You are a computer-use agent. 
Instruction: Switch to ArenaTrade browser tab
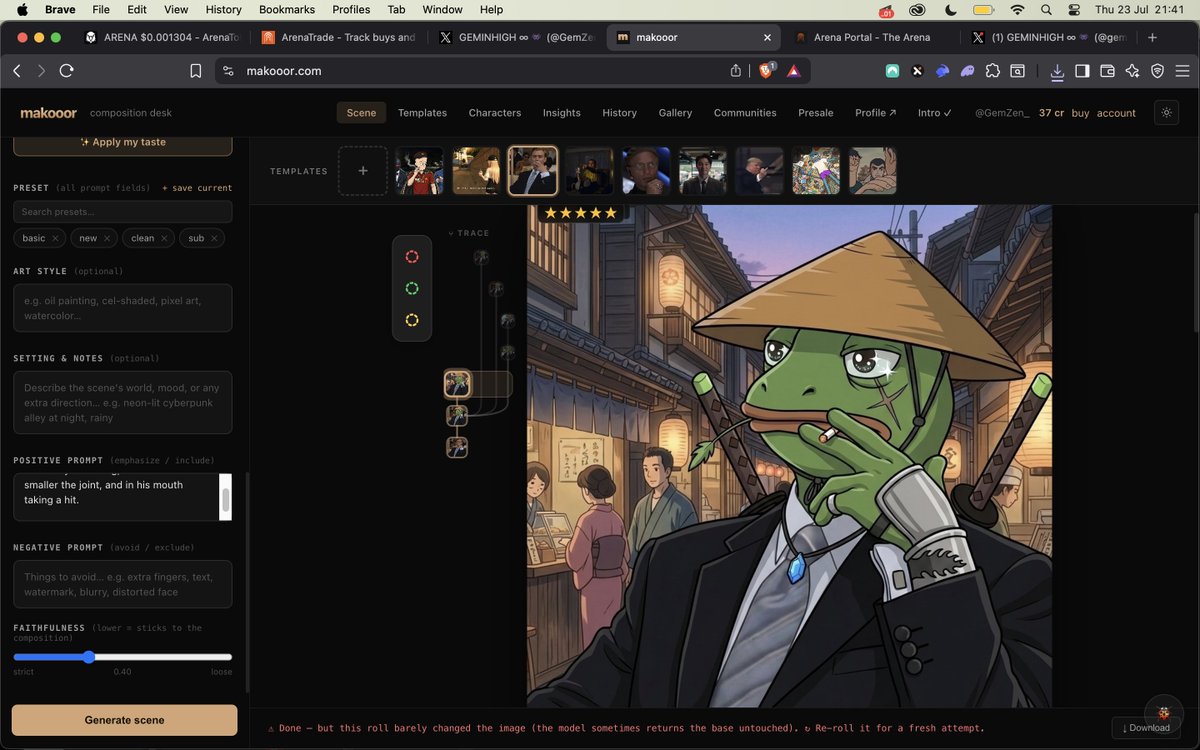pyautogui.click(x=338, y=37)
